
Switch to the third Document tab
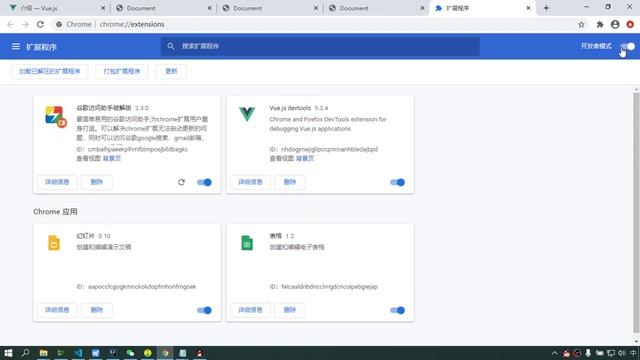(376, 8)
